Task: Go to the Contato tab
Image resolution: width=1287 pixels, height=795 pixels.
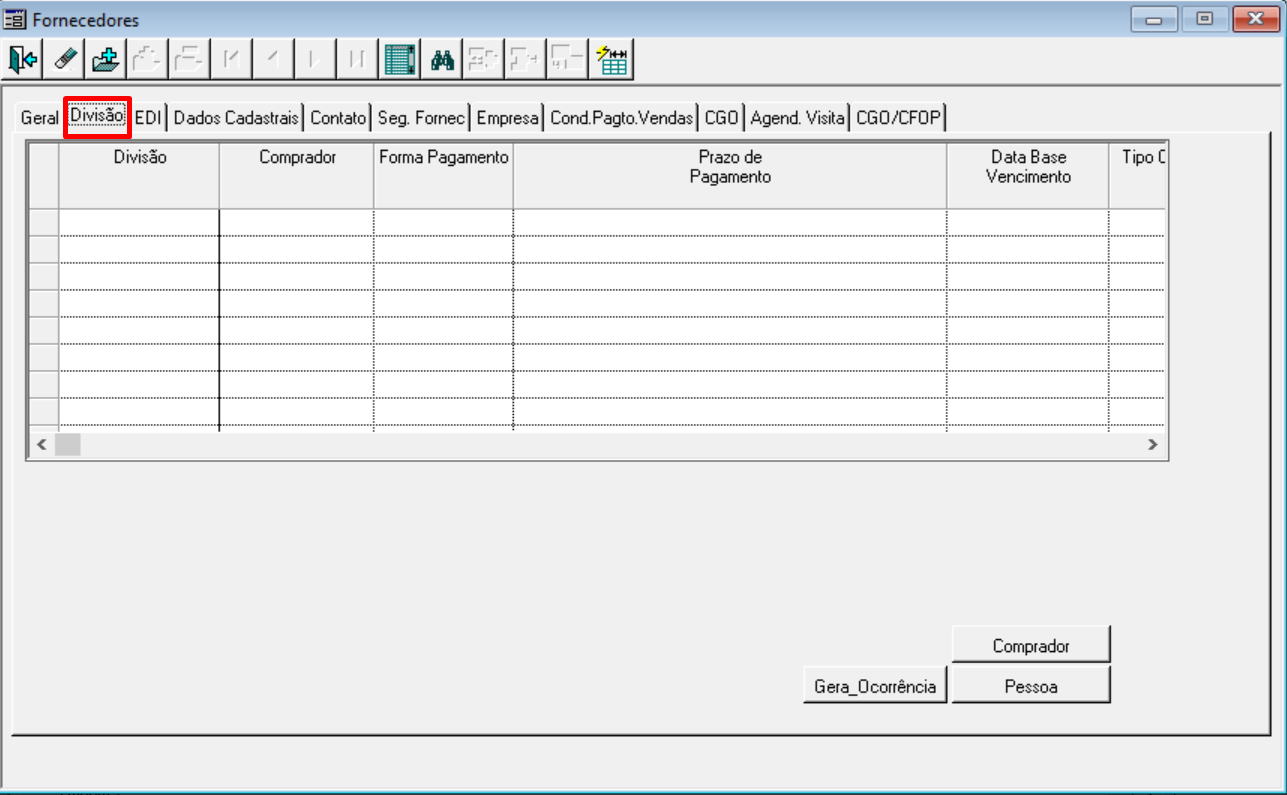Action: (x=339, y=118)
